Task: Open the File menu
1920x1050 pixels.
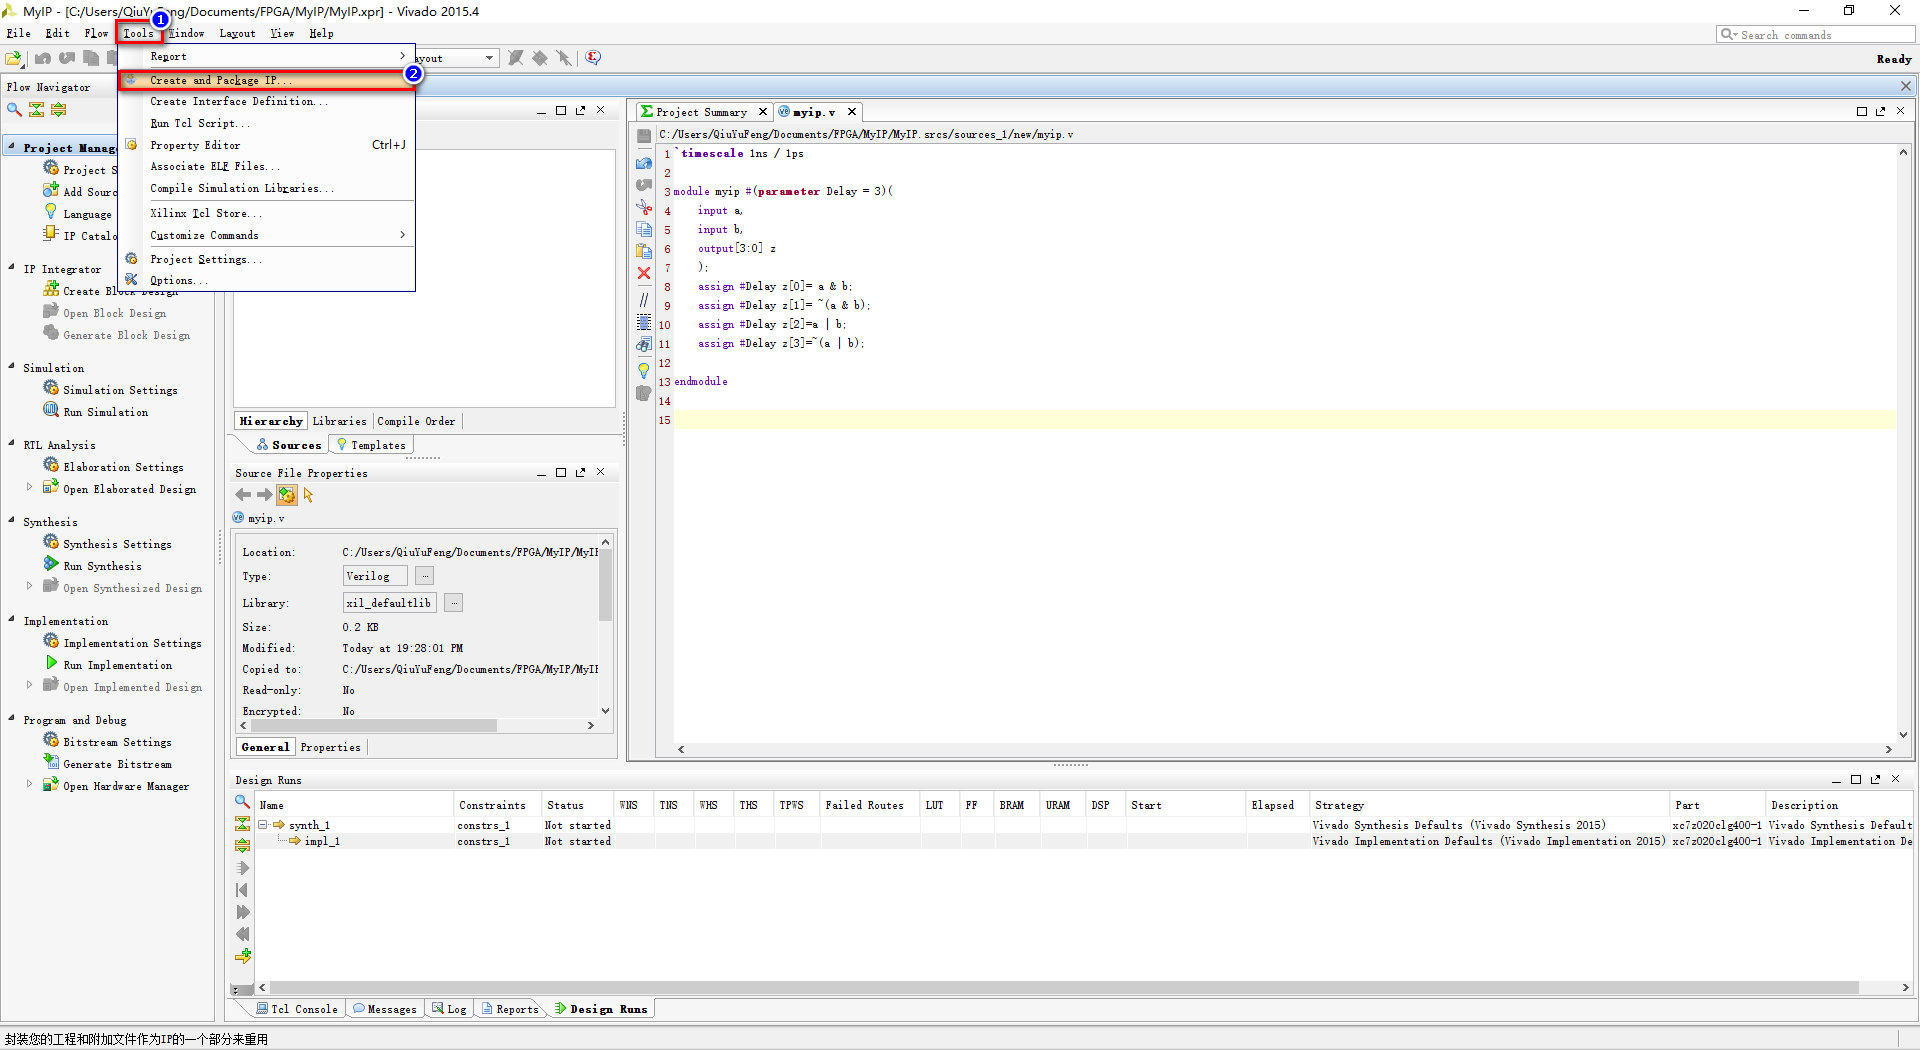Action: pos(18,33)
